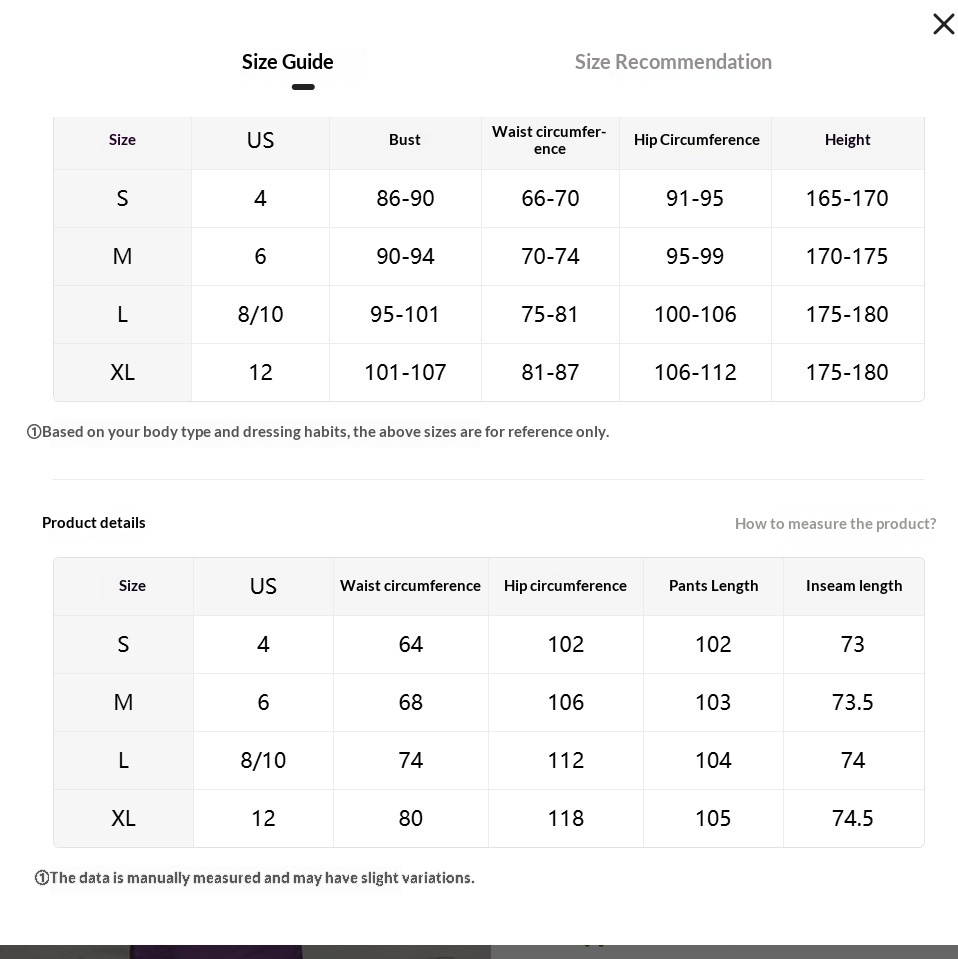
Task: Close the size guide popup
Action: coord(943,25)
